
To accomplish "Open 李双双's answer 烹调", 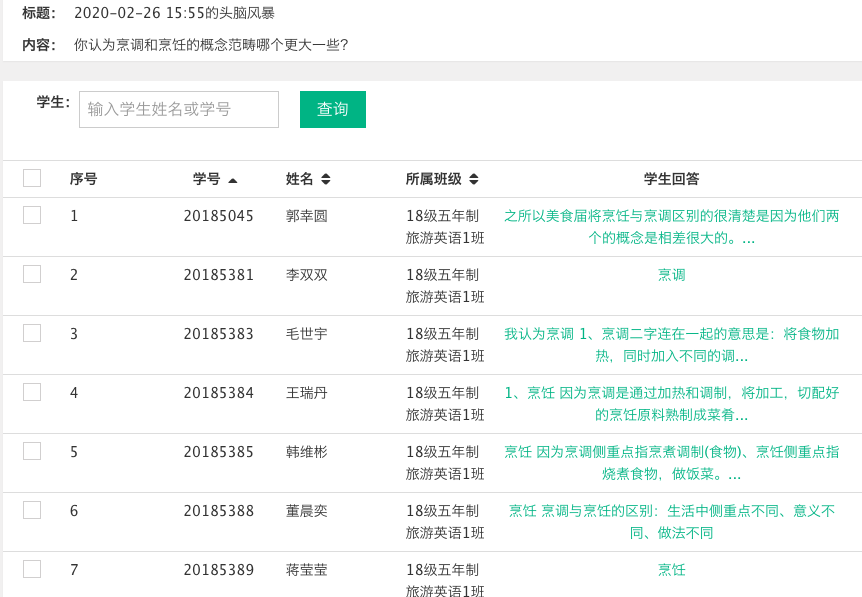I will point(671,275).
